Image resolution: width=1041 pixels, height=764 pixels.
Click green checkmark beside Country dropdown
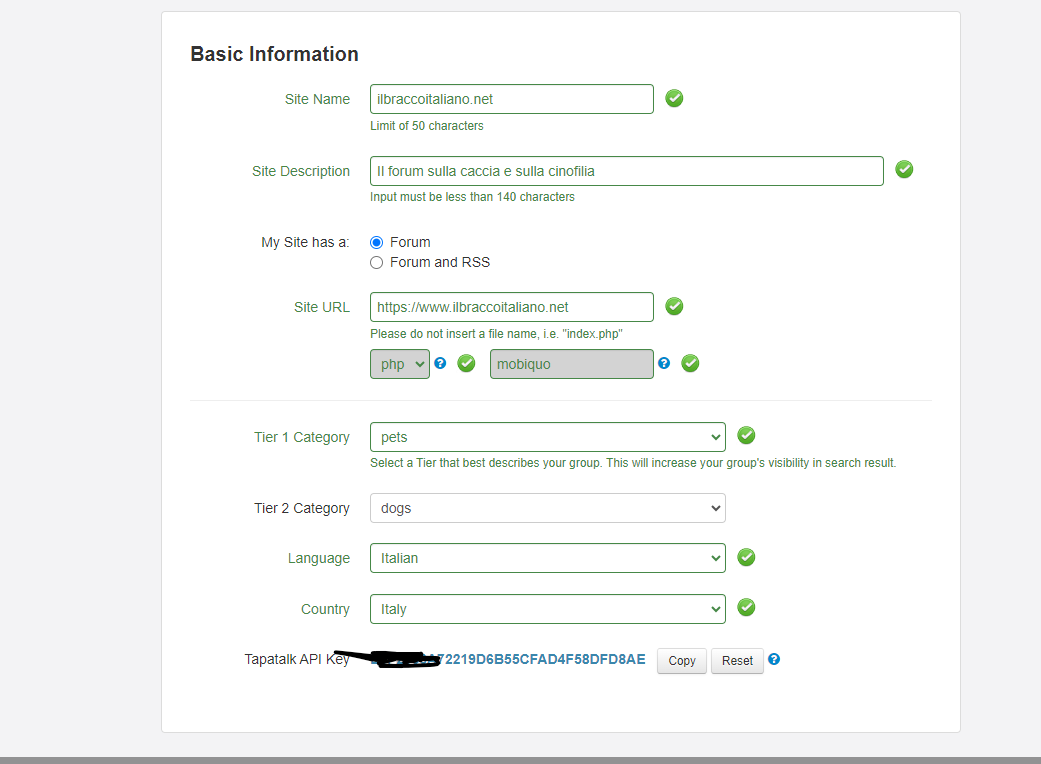tap(746, 608)
